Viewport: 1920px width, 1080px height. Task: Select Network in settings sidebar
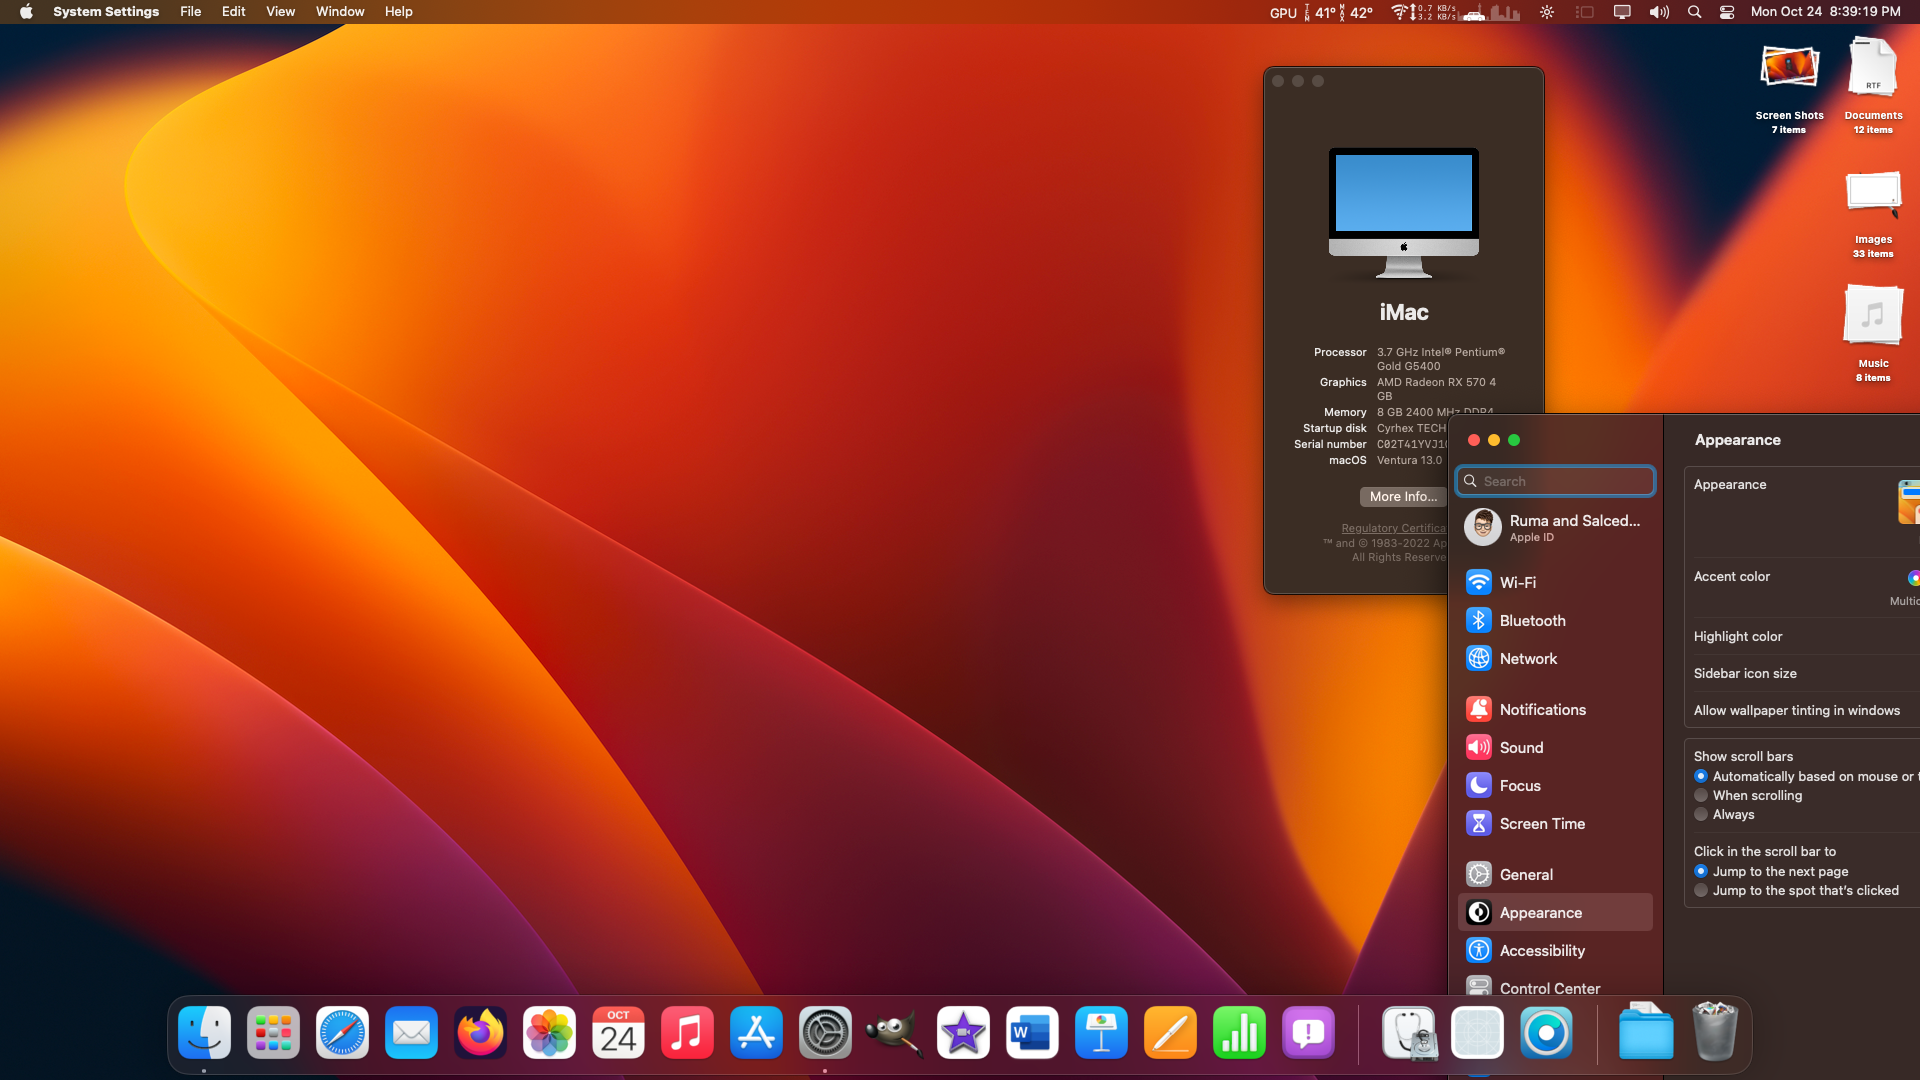click(1527, 658)
